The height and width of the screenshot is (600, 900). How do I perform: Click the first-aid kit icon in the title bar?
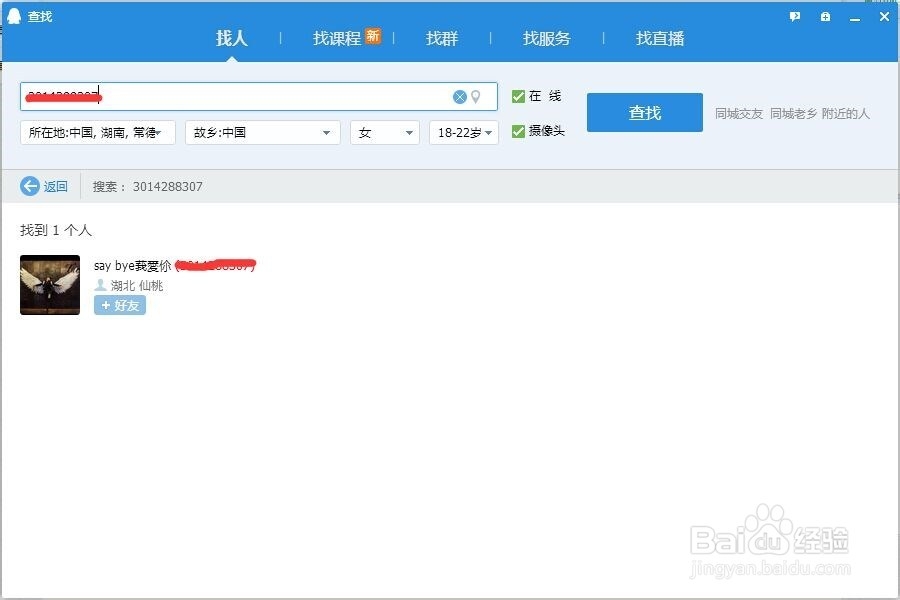(x=824, y=17)
